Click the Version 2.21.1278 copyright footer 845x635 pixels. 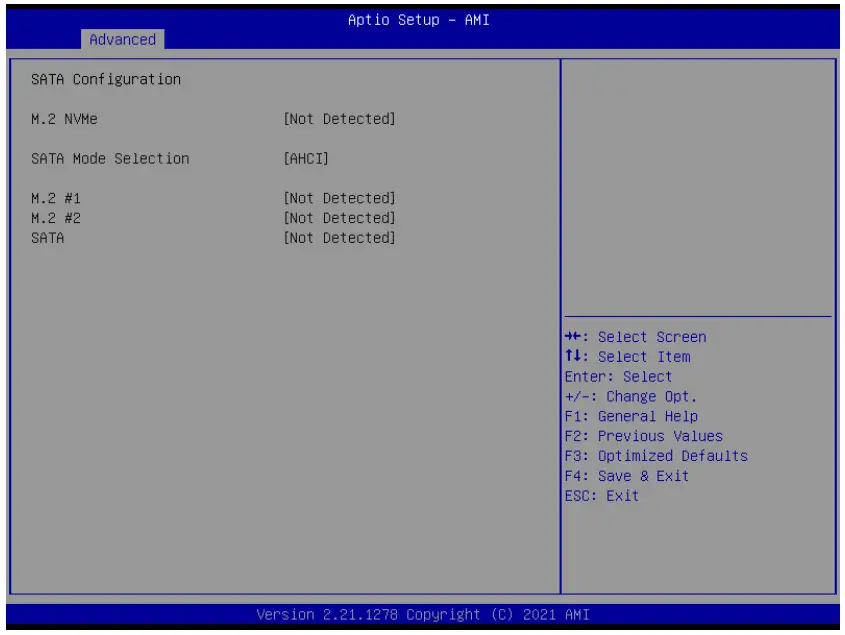pos(423,615)
